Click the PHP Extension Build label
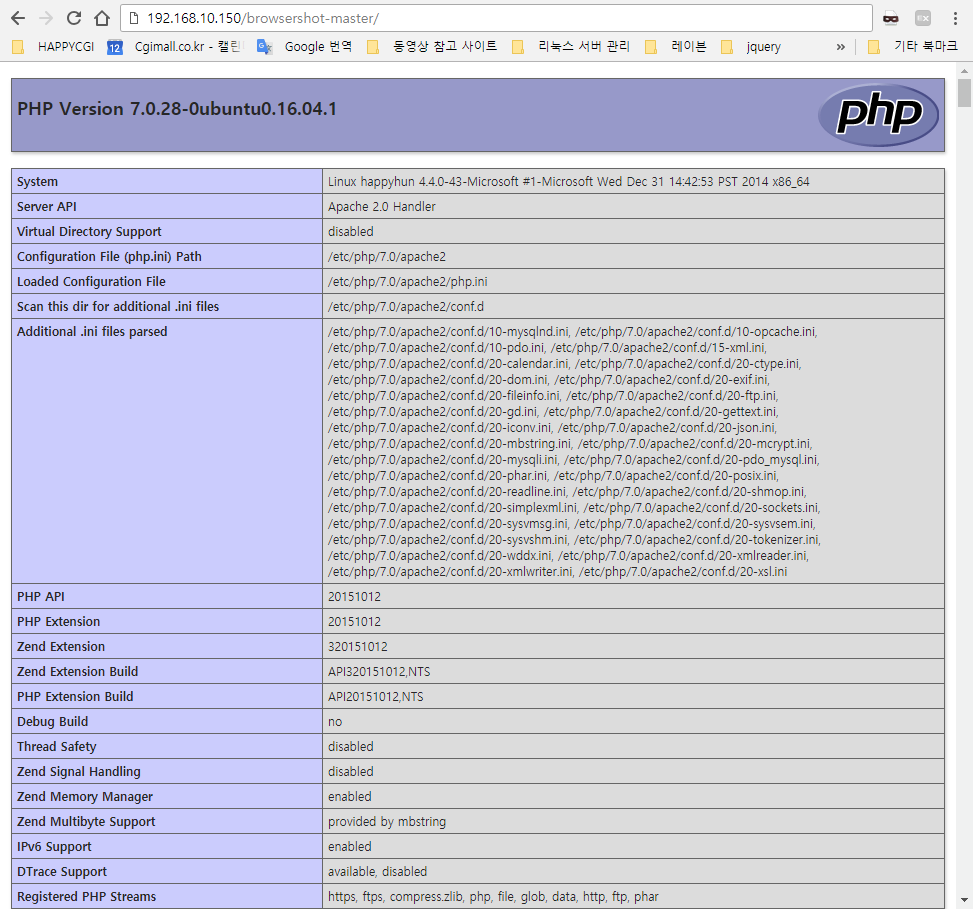The width and height of the screenshot is (973, 909). pos(75,696)
